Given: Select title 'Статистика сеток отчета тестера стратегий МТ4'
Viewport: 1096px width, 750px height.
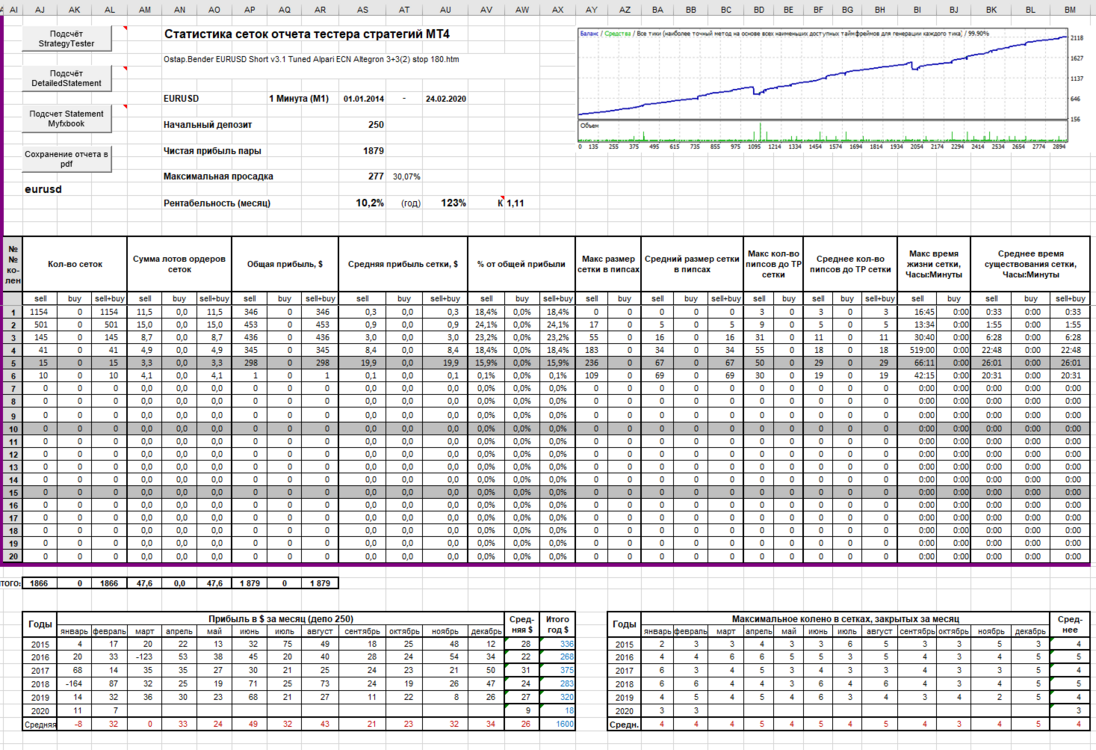Looking at the screenshot, I should click(307, 34).
